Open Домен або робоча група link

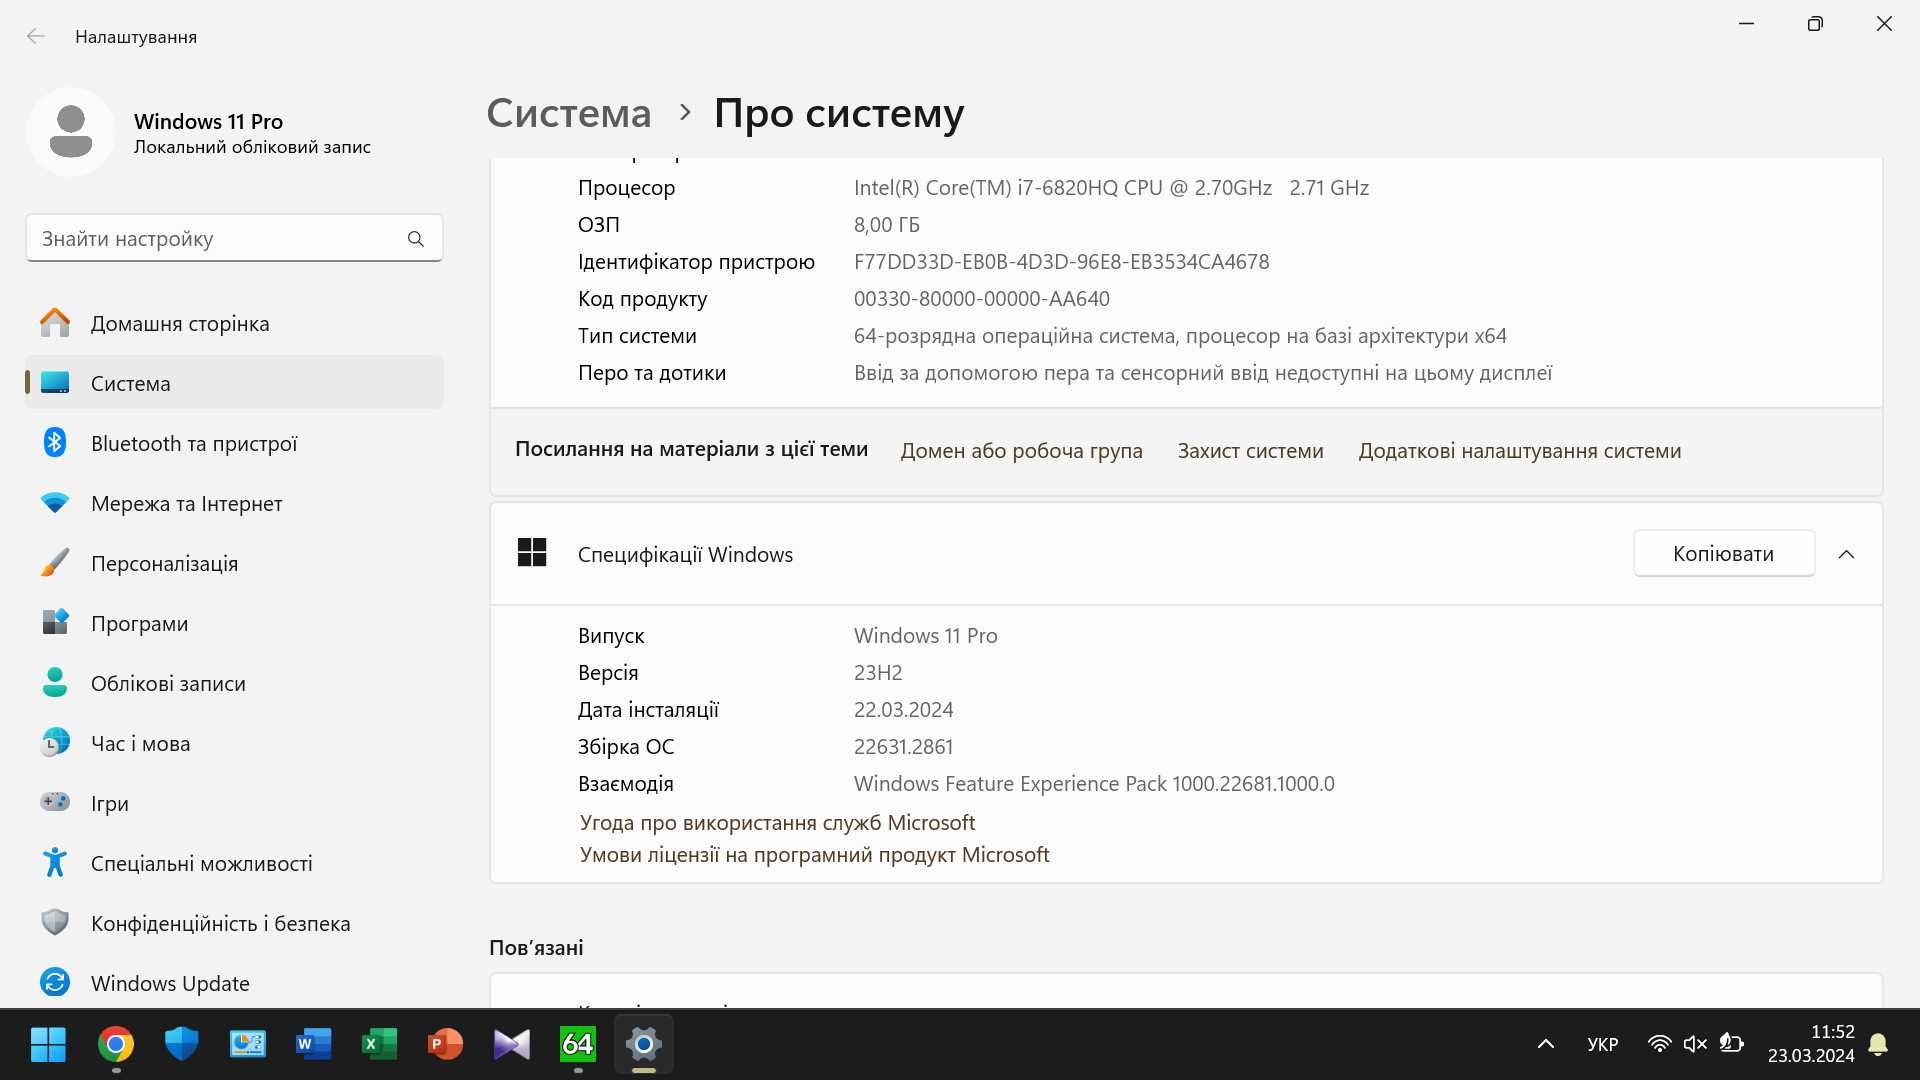click(1021, 451)
